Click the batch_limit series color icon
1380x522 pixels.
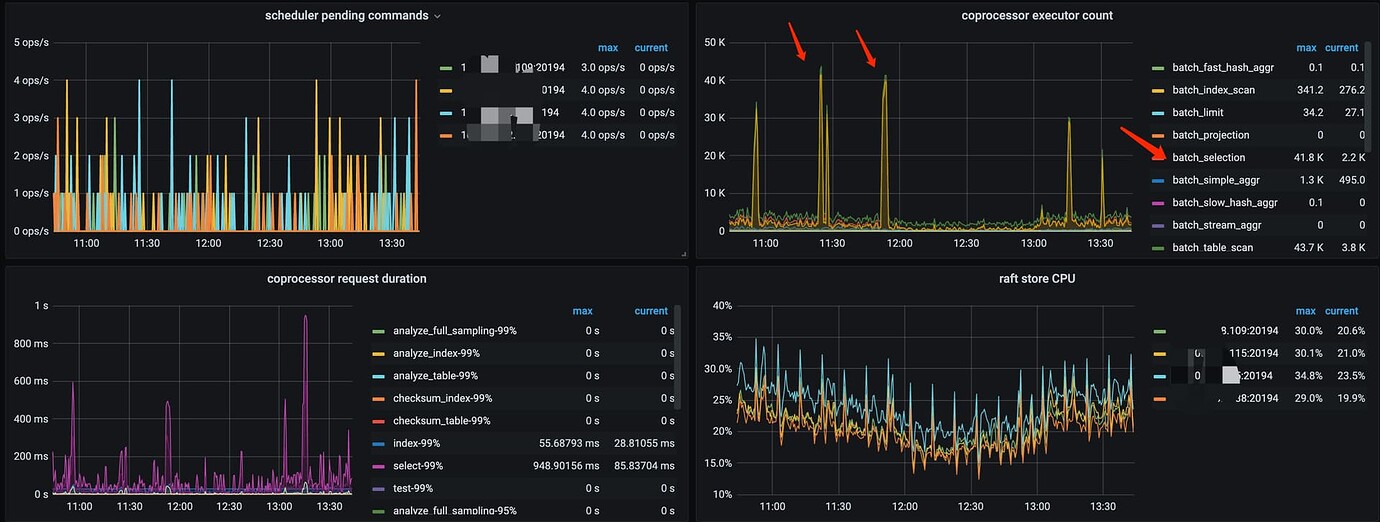tap(1158, 113)
